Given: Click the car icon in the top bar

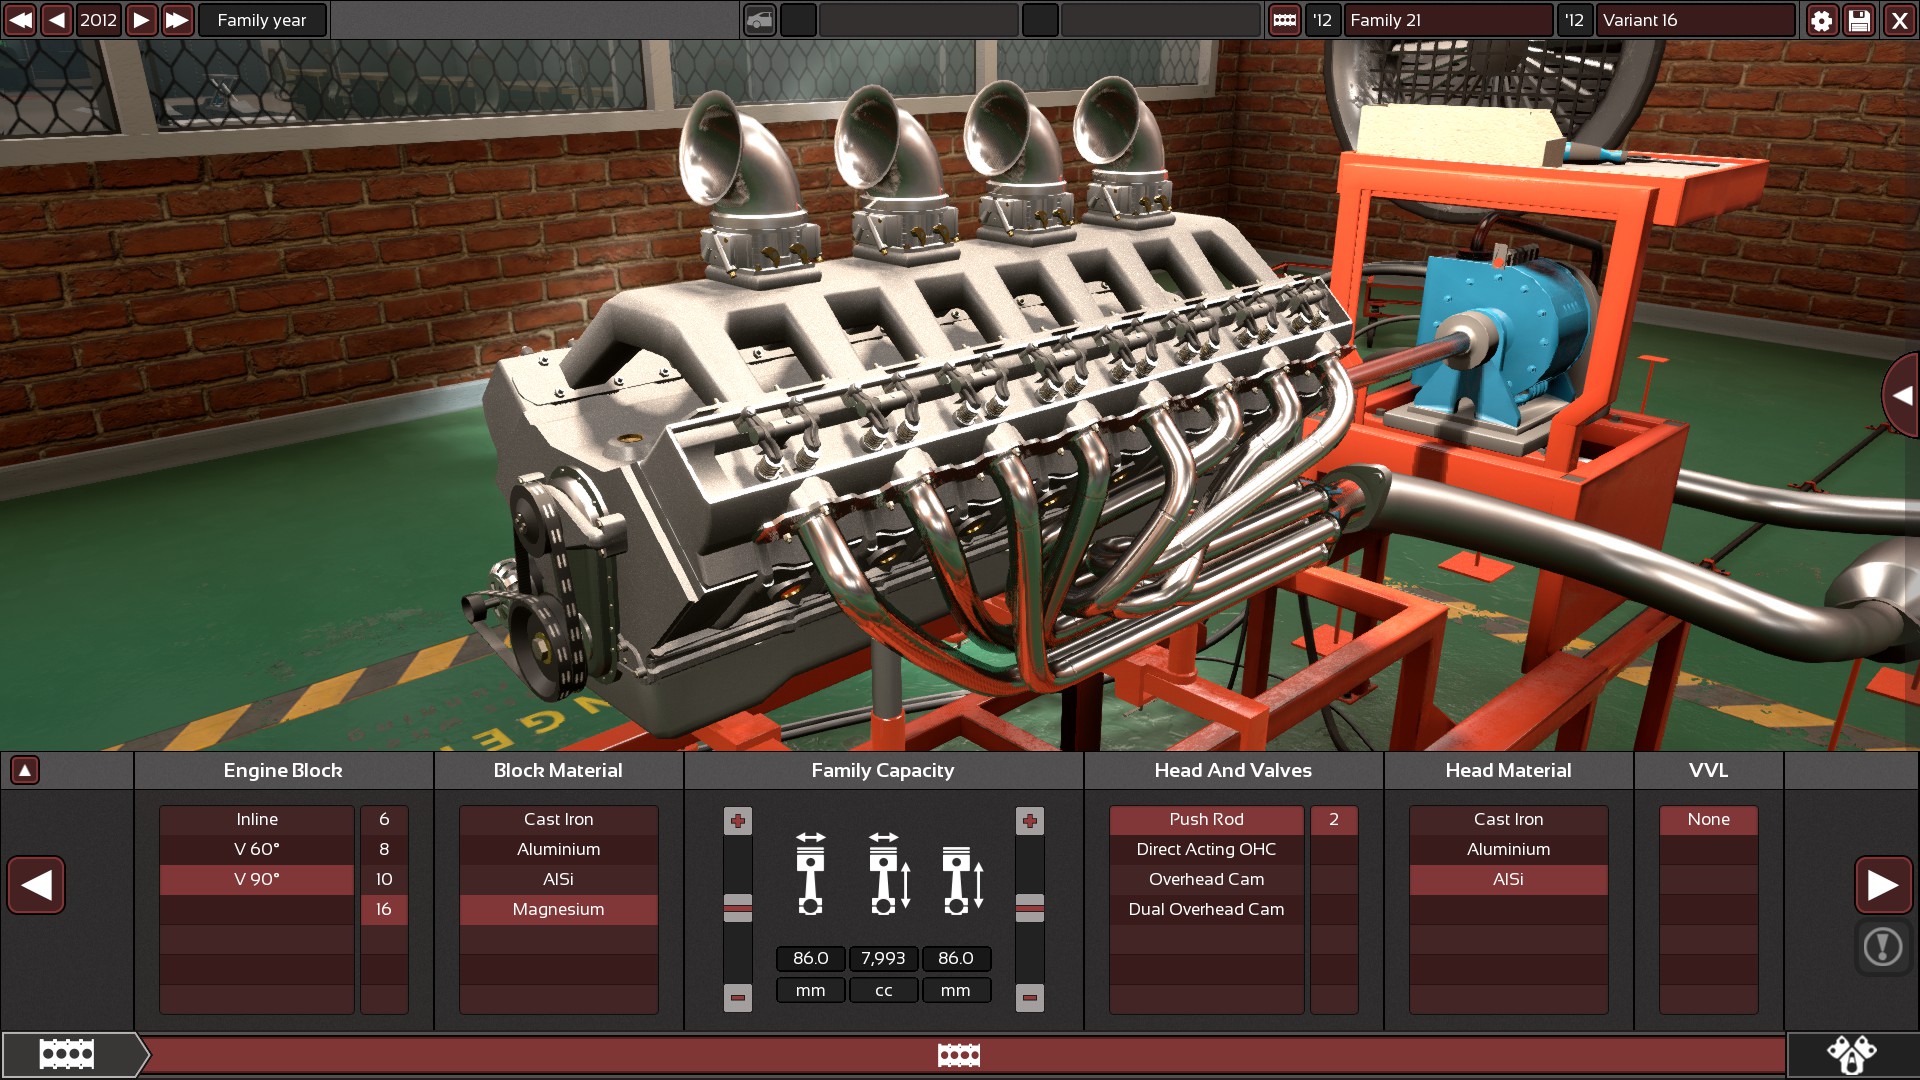Looking at the screenshot, I should click(760, 20).
